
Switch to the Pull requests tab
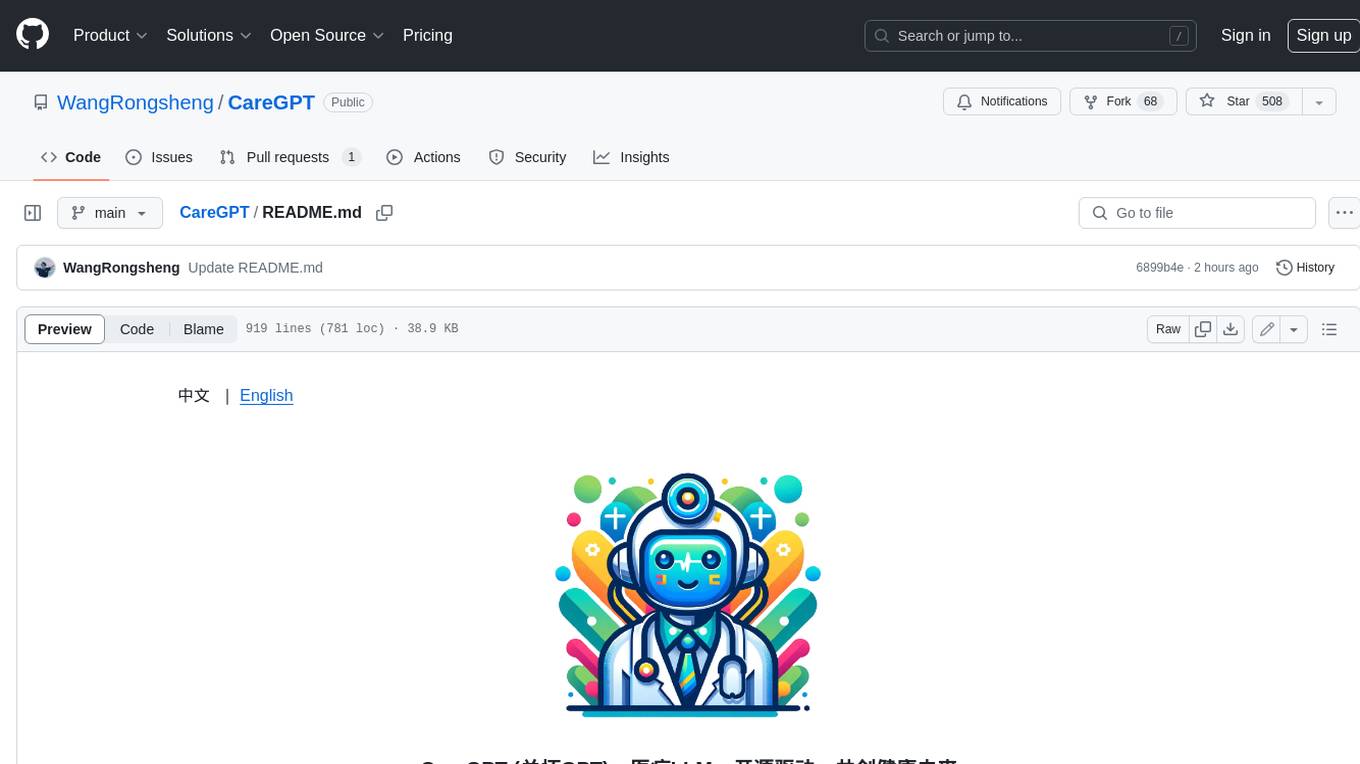[x=290, y=157]
